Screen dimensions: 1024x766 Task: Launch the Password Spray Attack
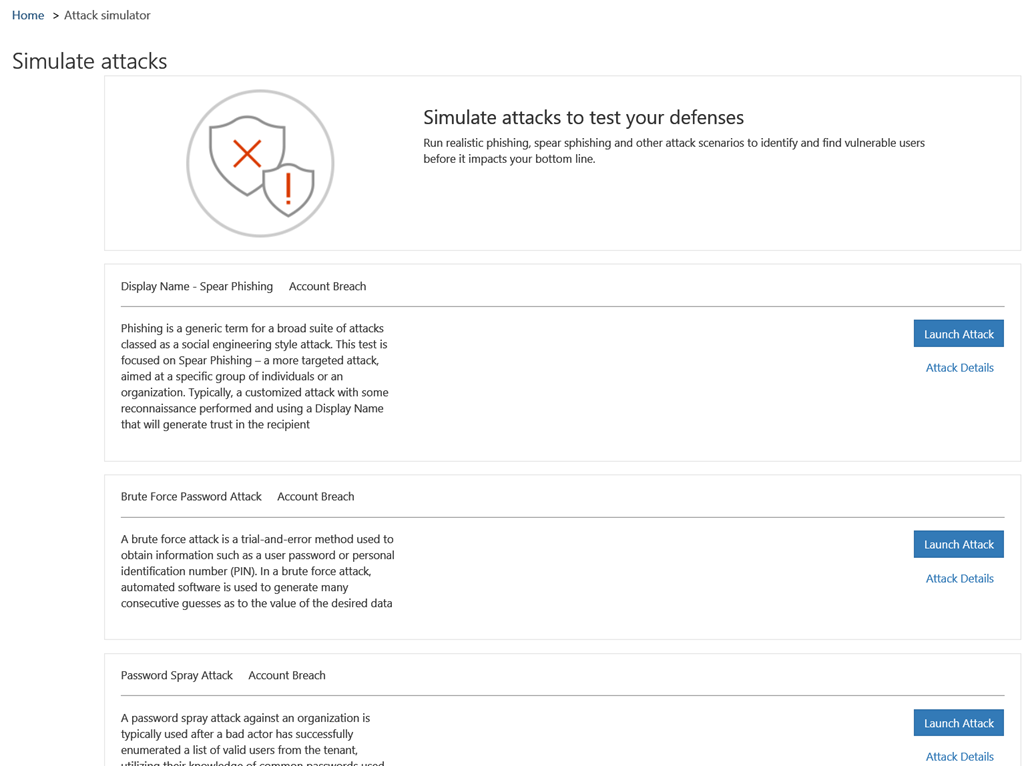958,723
